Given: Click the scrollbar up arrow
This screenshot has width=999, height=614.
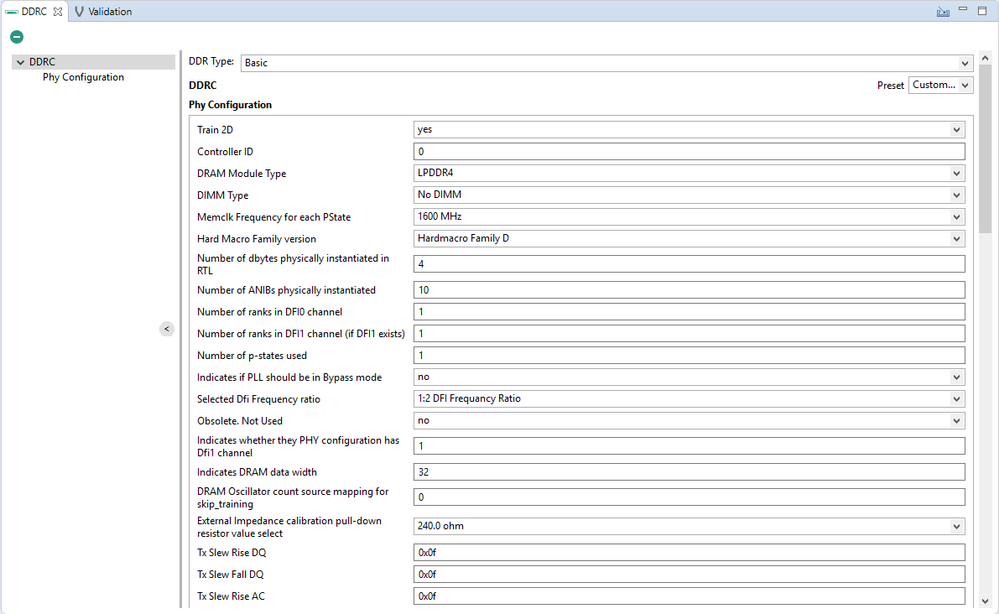Looking at the screenshot, I should [x=985, y=59].
